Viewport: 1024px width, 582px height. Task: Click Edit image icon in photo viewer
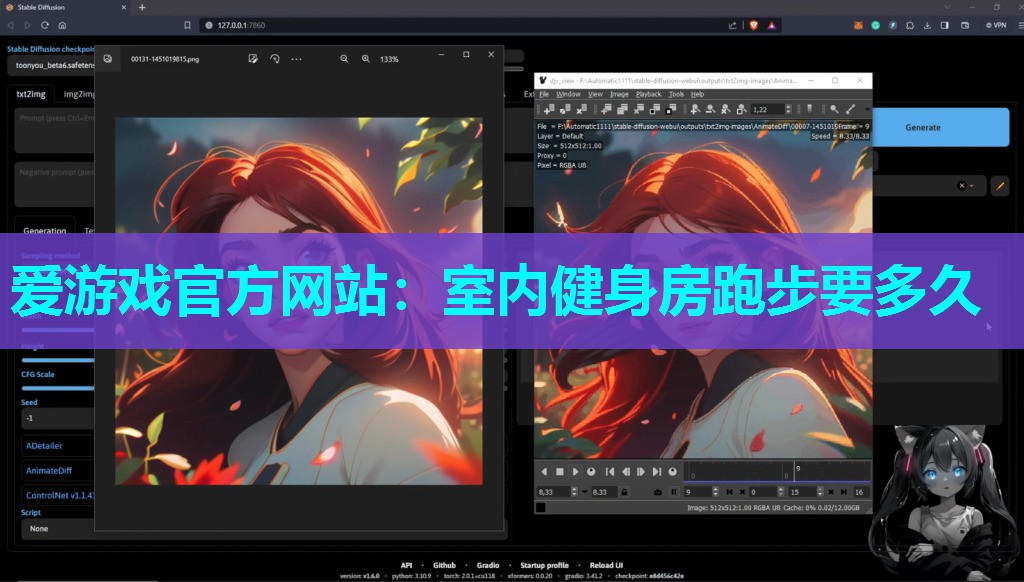click(x=253, y=59)
